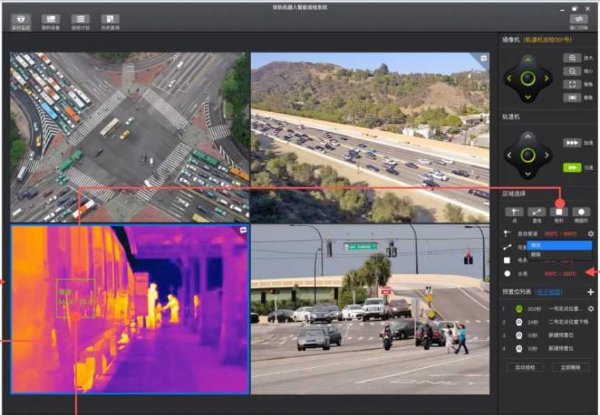Open the second top toolbar tab for devices

click(50, 20)
